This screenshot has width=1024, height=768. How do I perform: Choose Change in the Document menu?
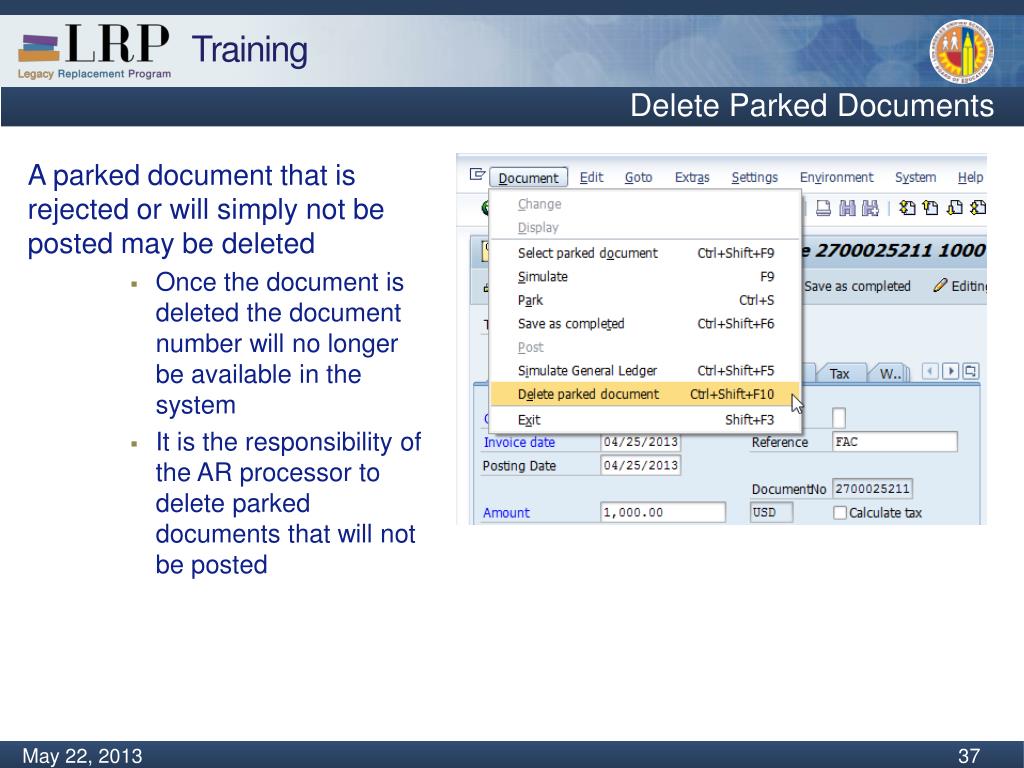(645, 204)
